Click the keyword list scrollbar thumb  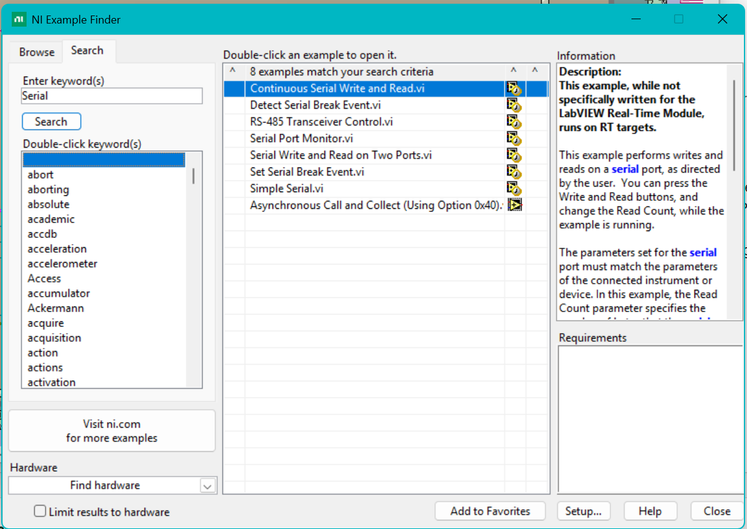(193, 176)
